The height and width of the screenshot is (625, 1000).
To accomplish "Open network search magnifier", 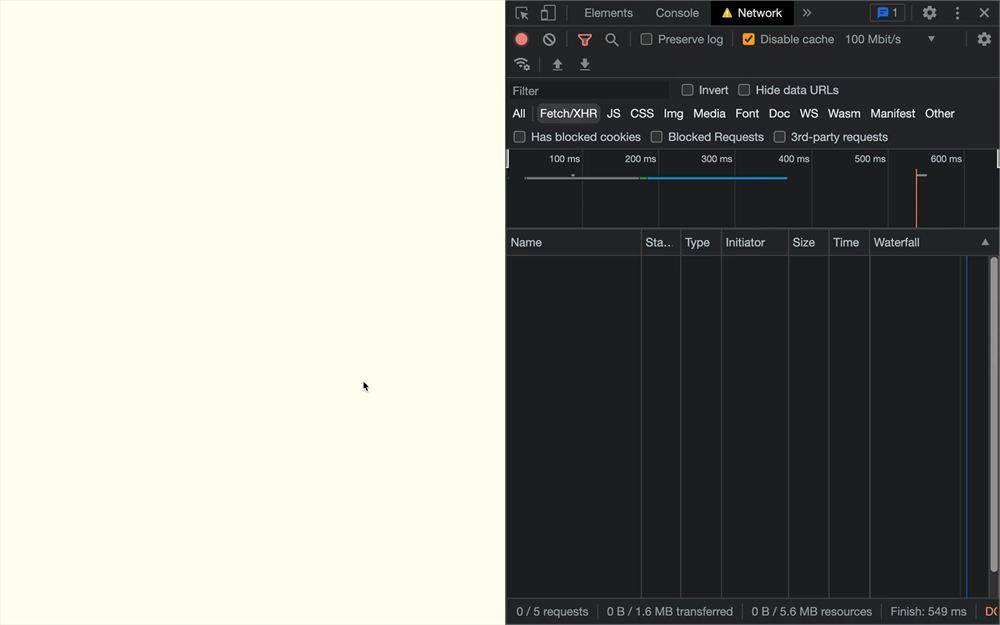I will [611, 40].
